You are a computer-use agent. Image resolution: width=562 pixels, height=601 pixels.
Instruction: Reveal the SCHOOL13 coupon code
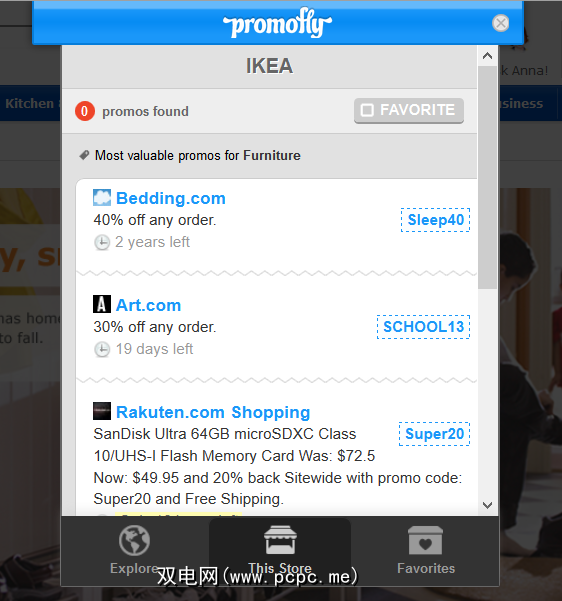[424, 327]
